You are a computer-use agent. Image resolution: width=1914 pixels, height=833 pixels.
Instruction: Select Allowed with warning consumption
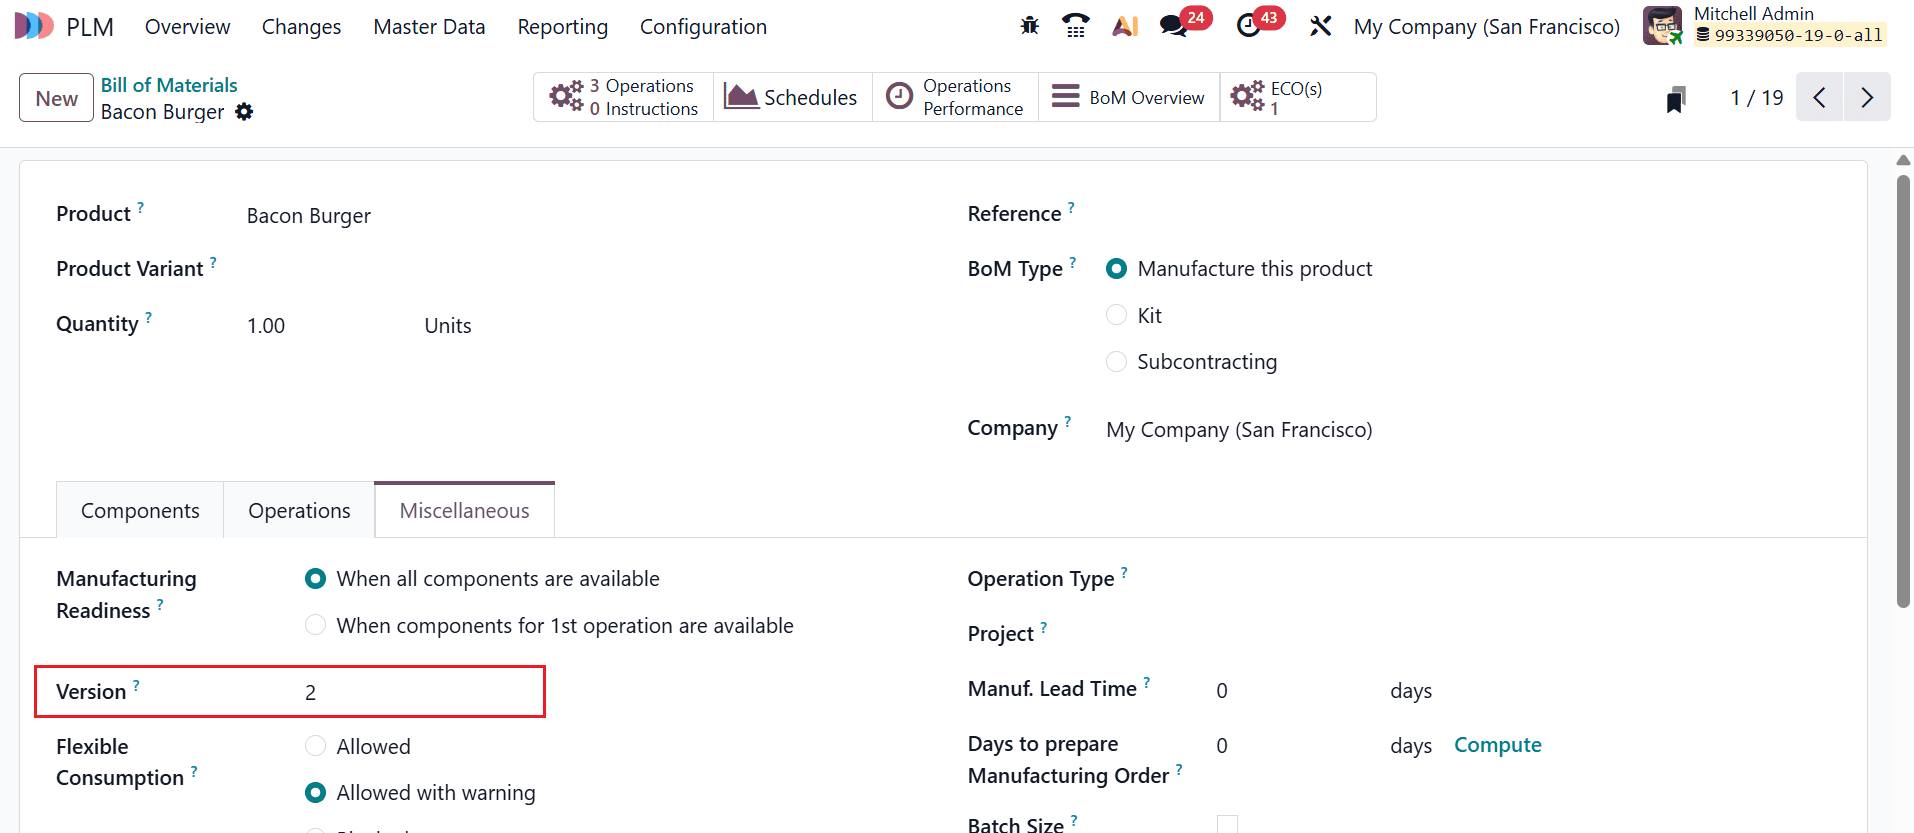(315, 792)
